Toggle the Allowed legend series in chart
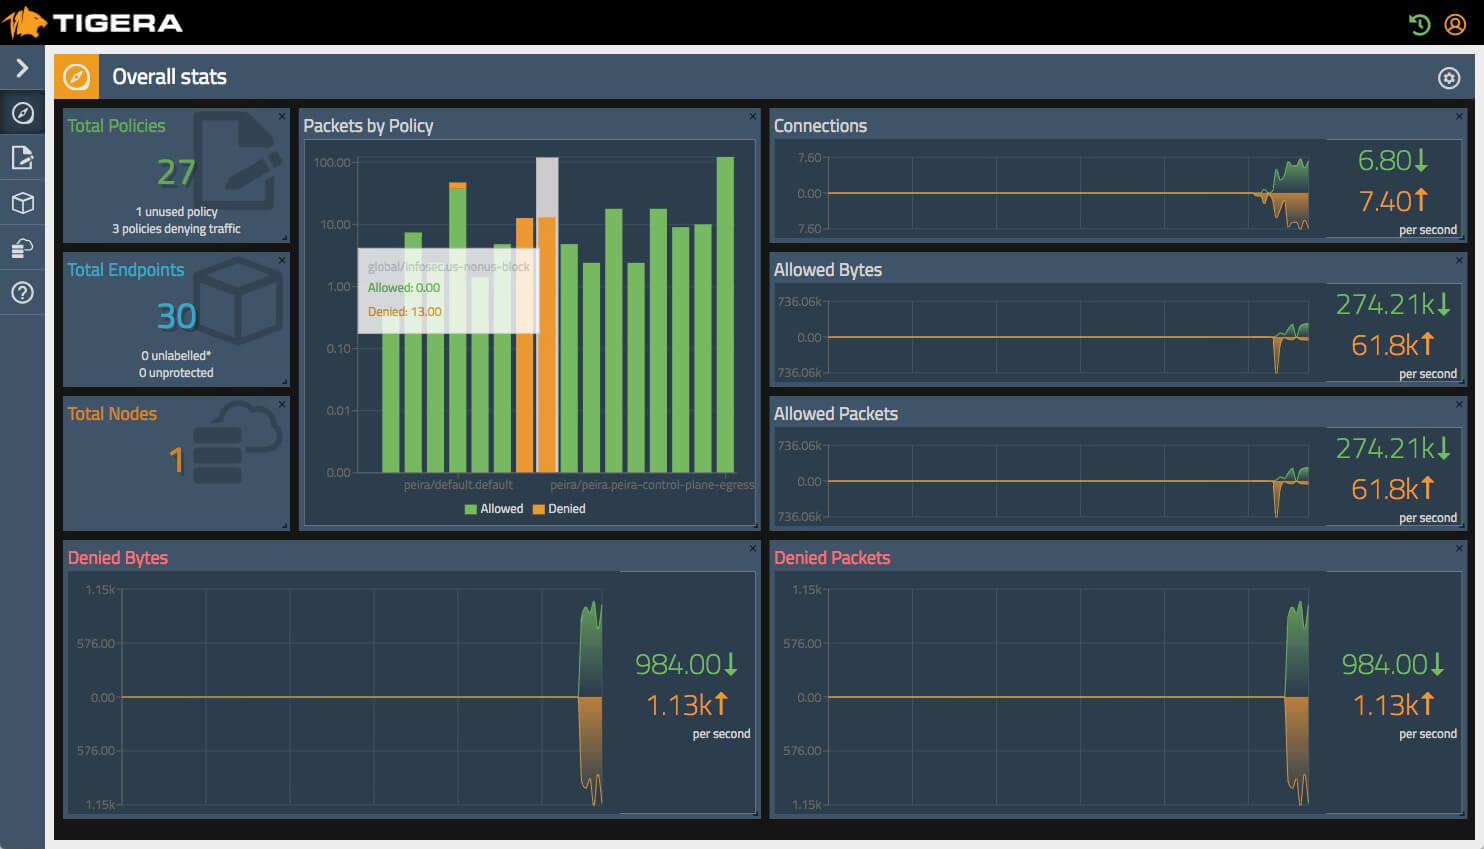 click(494, 509)
